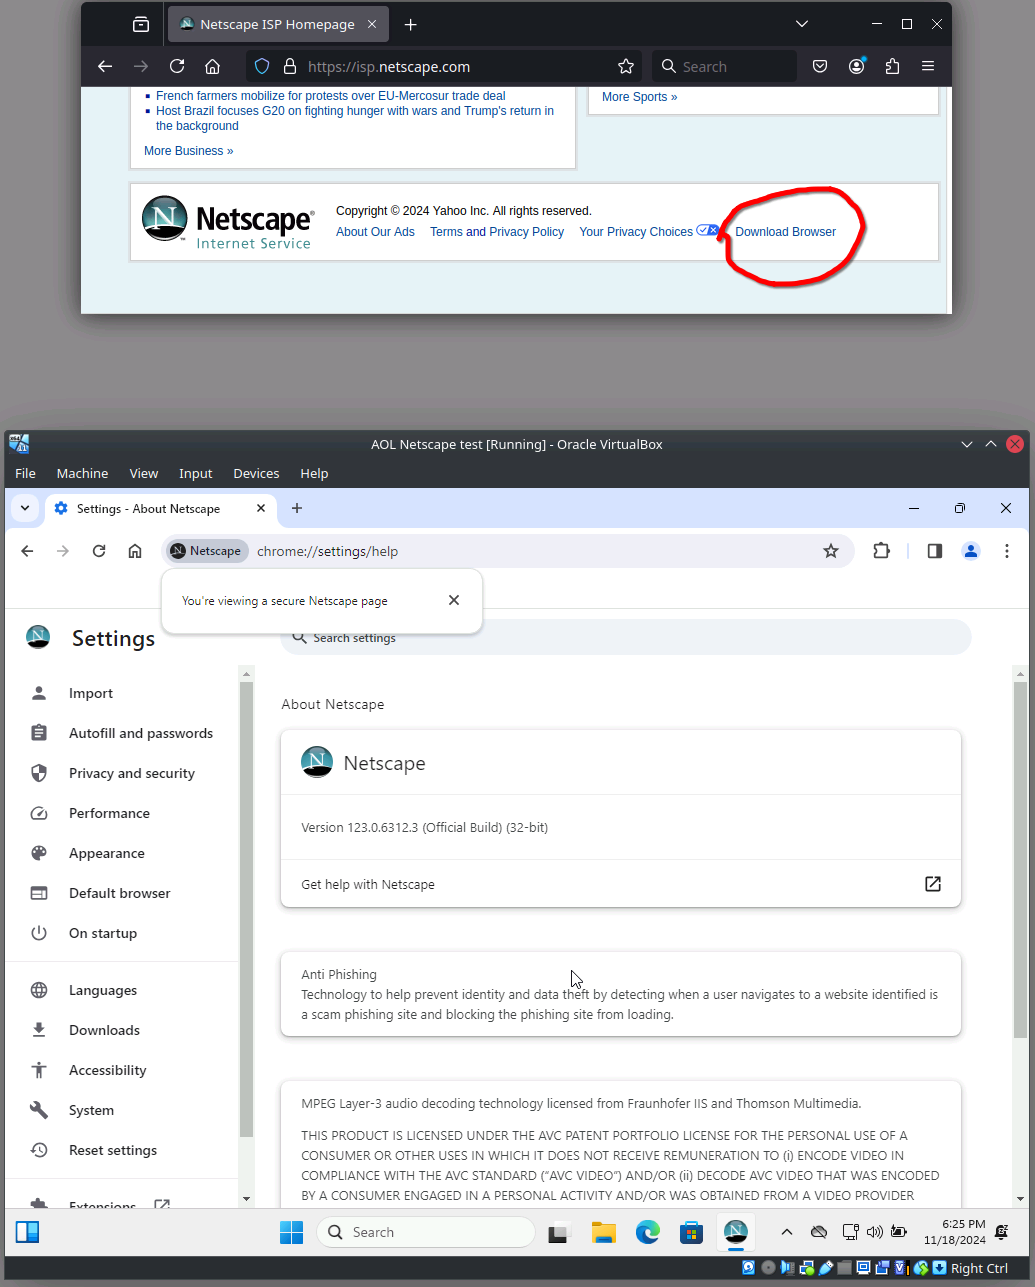Expand the Netscape tab search dropdown arrow

25,508
